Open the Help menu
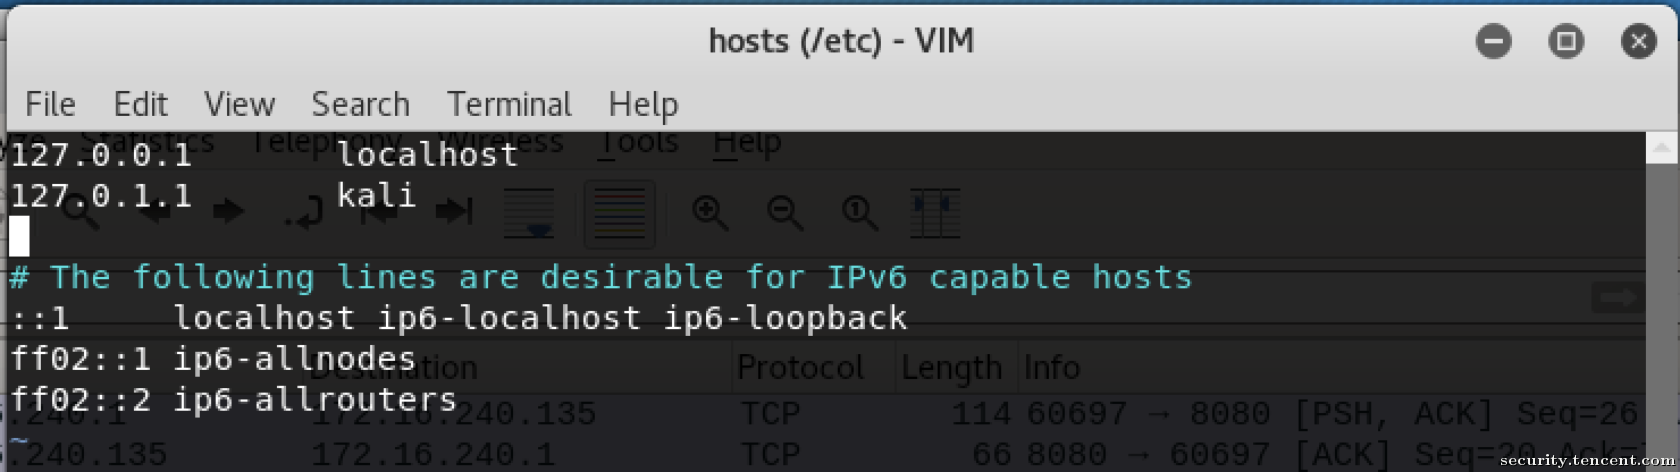This screenshot has height=472, width=1680. (x=643, y=104)
